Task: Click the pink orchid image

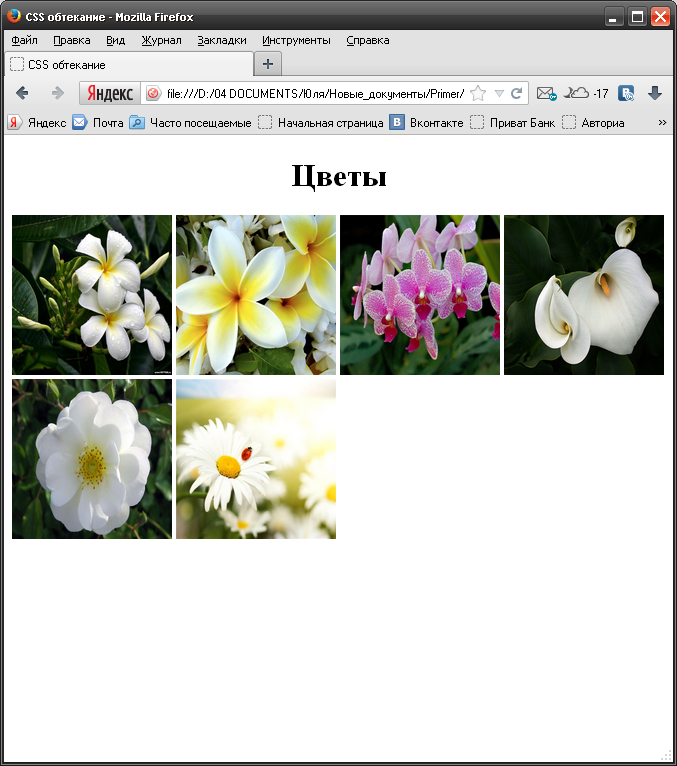Action: coord(420,295)
